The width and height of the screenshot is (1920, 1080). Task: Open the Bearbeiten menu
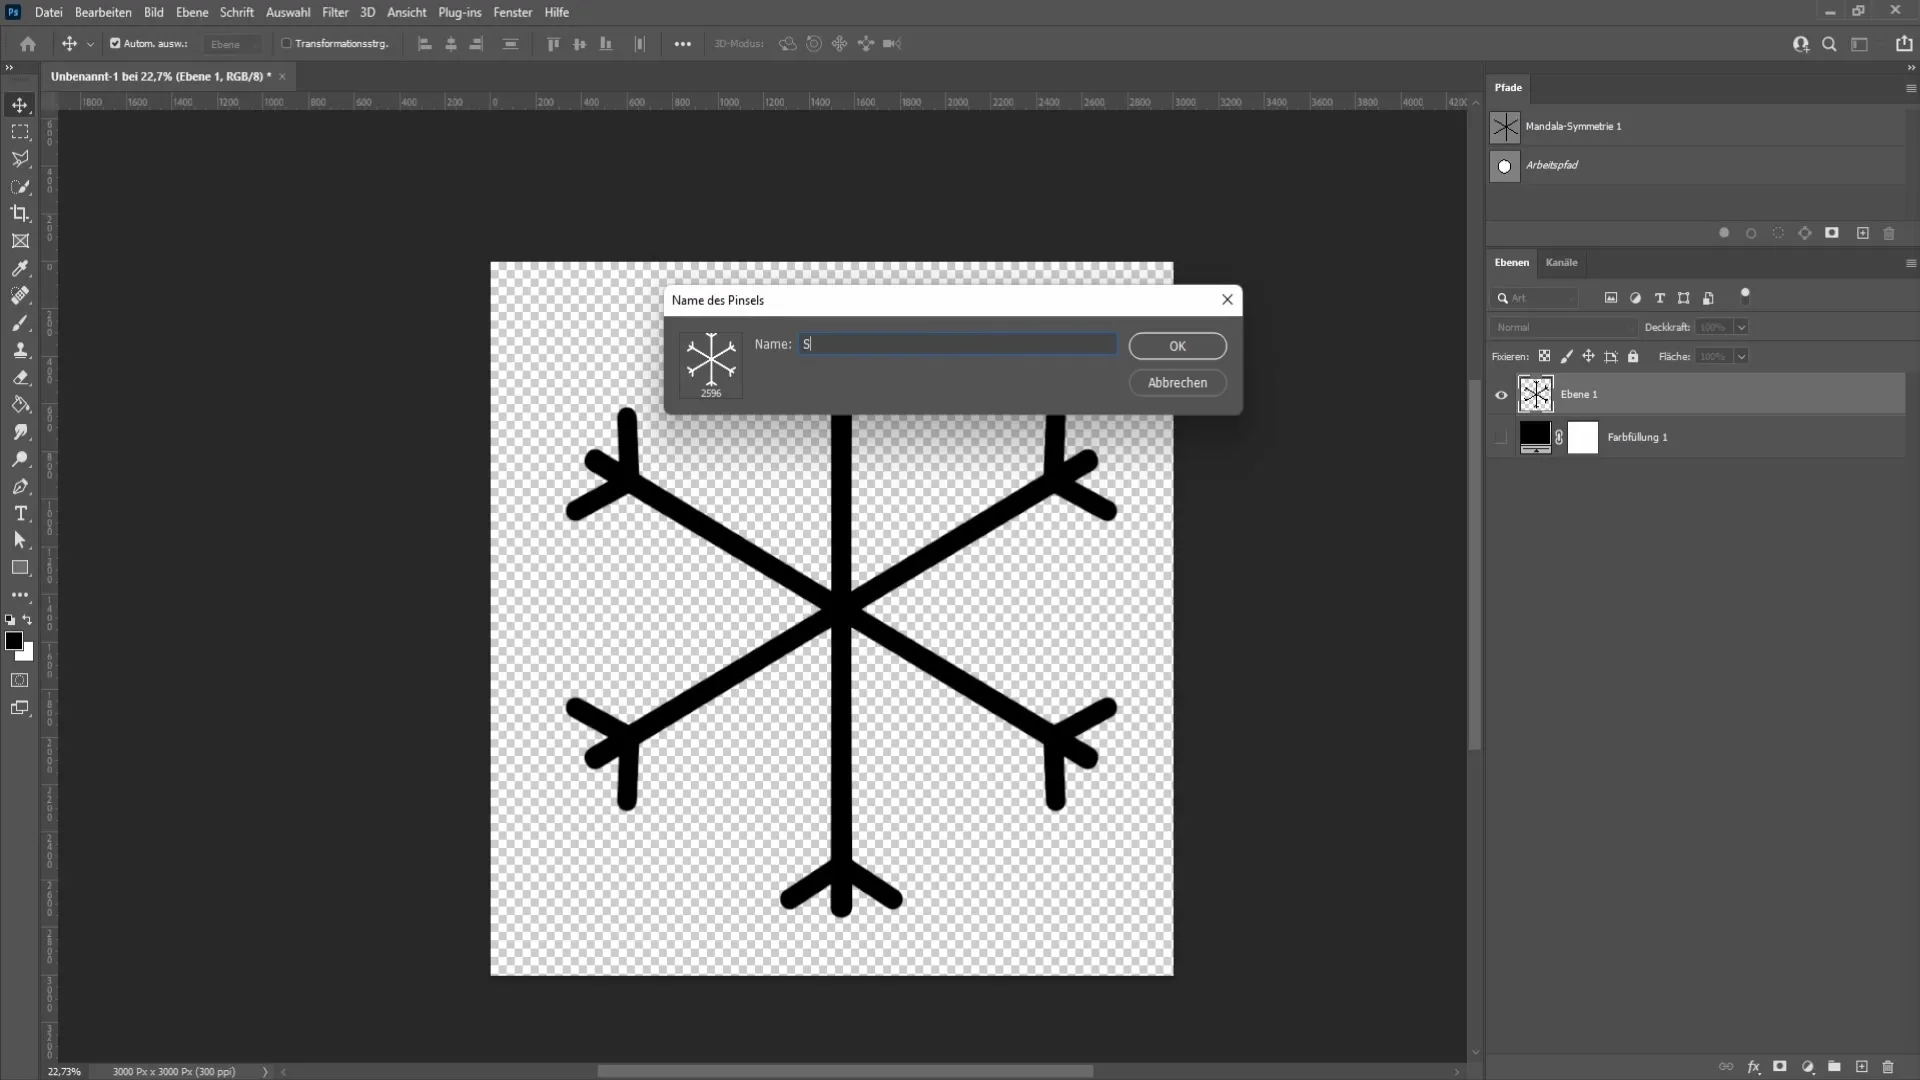(x=103, y=12)
